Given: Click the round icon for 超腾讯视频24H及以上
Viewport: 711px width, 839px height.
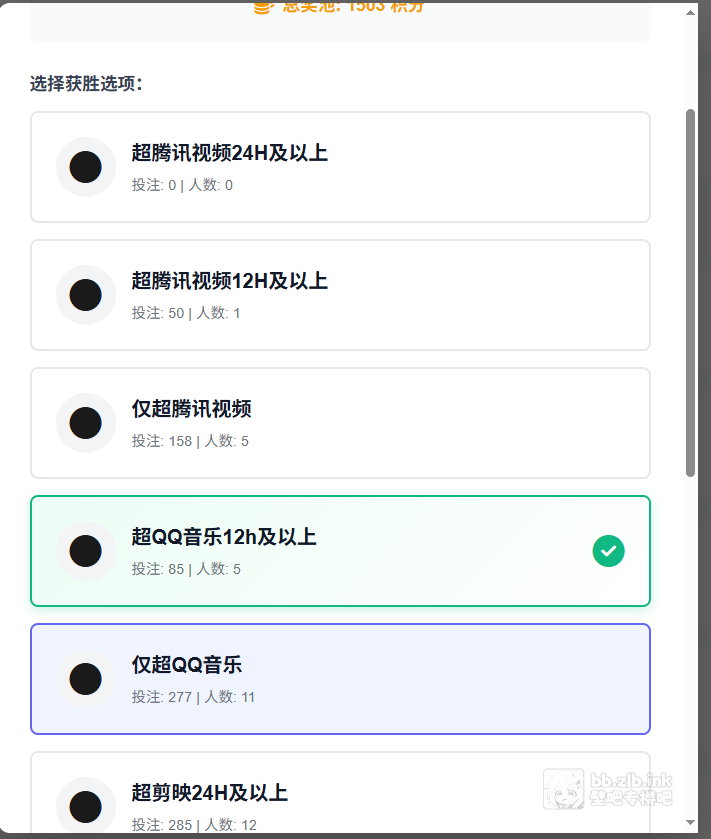Looking at the screenshot, I should (x=86, y=167).
